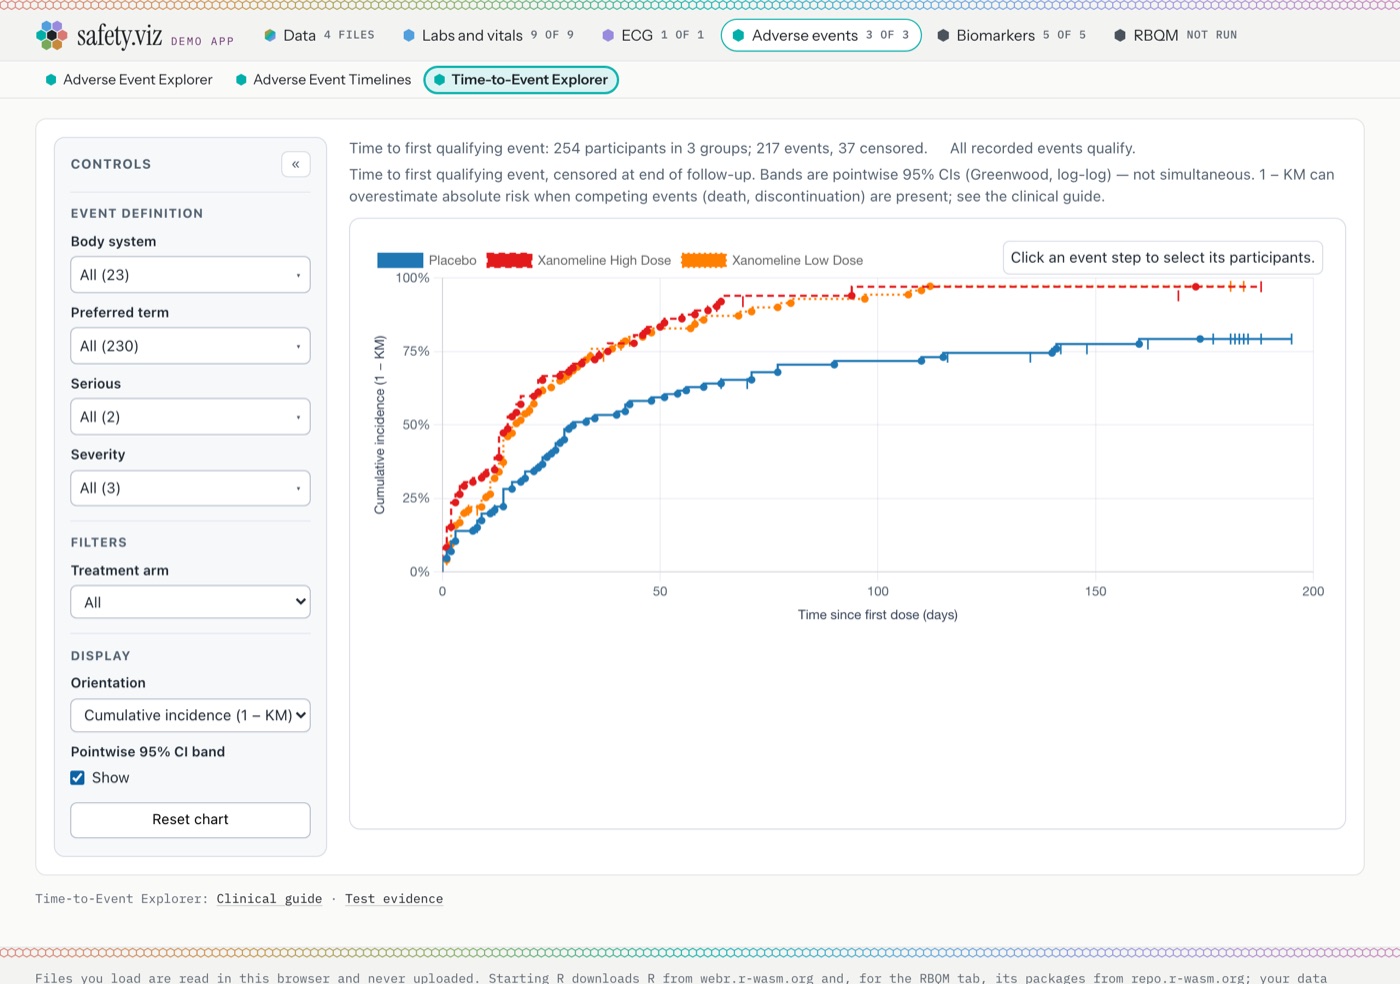
Task: Expand the Severity dropdown
Action: pyautogui.click(x=190, y=488)
